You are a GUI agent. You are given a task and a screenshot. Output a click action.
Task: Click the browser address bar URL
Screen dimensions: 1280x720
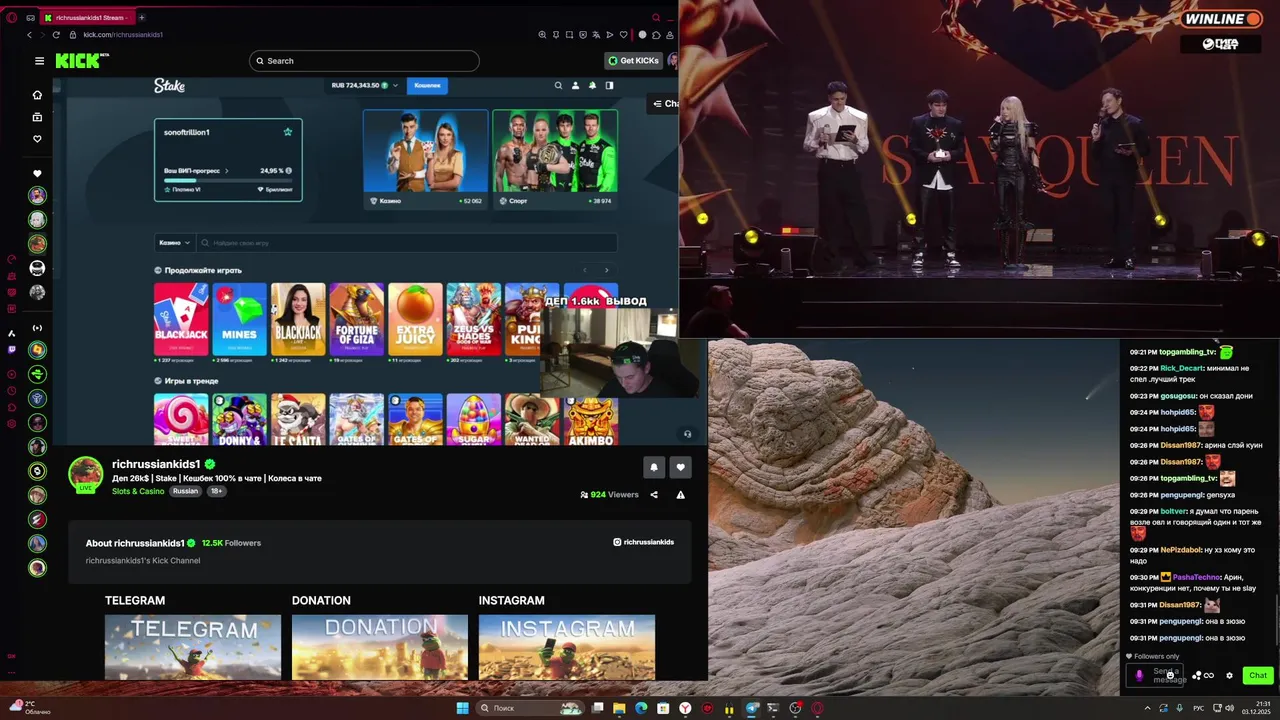123,35
